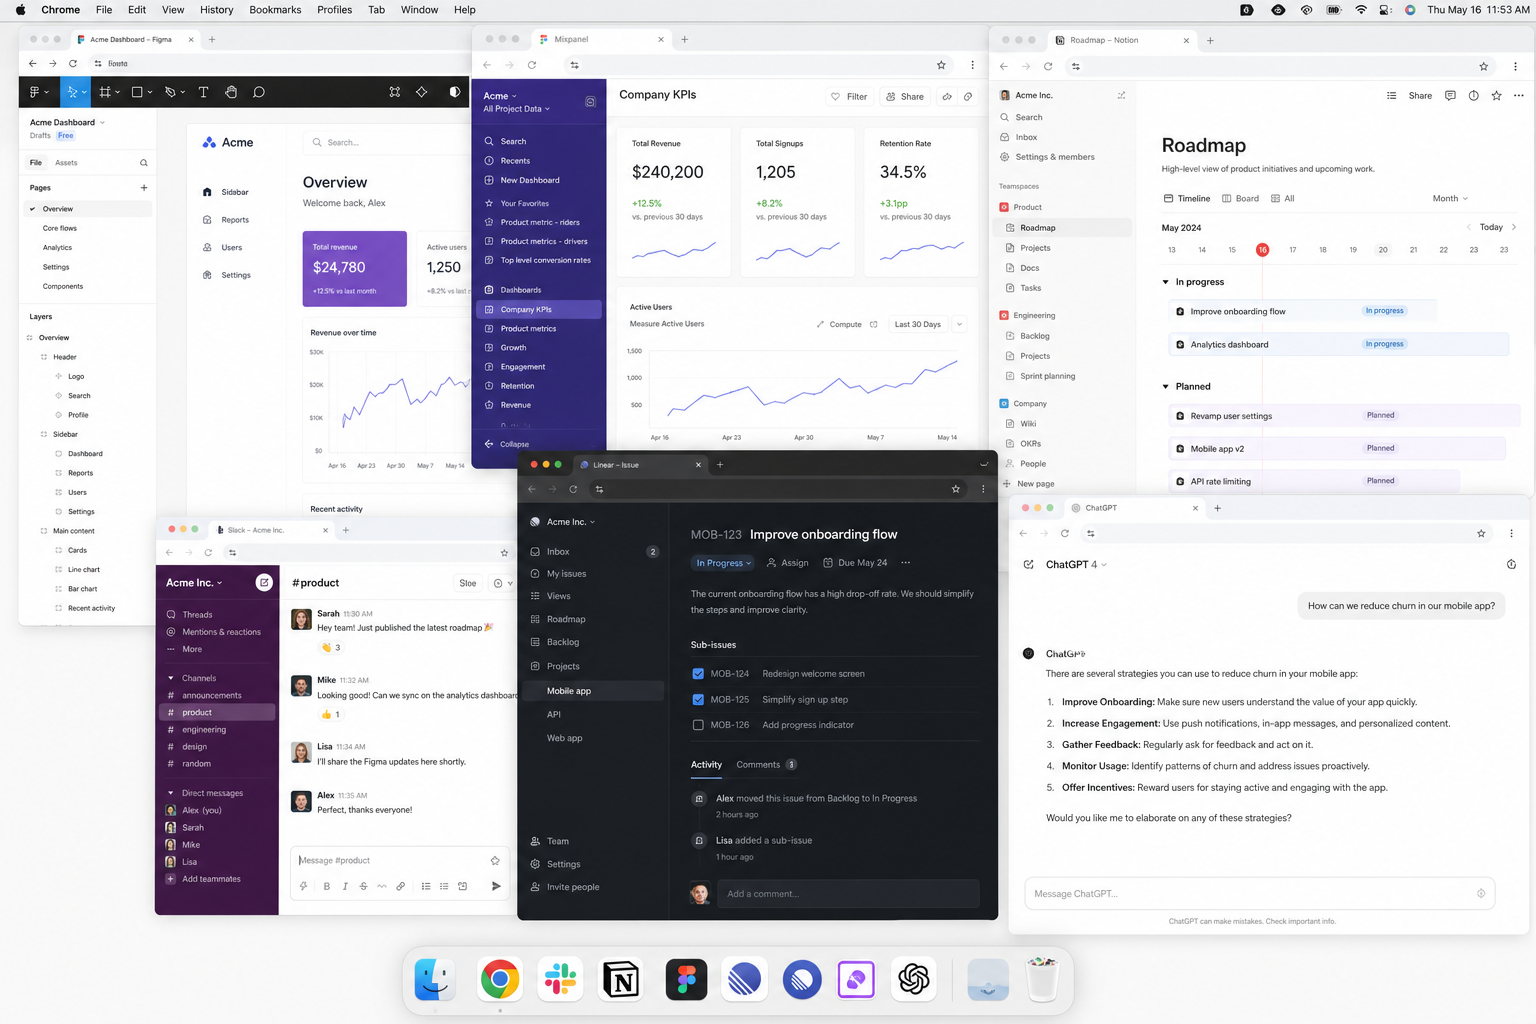The width and height of the screenshot is (1536, 1024).
Task: Open Notion from the Dock
Action: [x=621, y=979]
